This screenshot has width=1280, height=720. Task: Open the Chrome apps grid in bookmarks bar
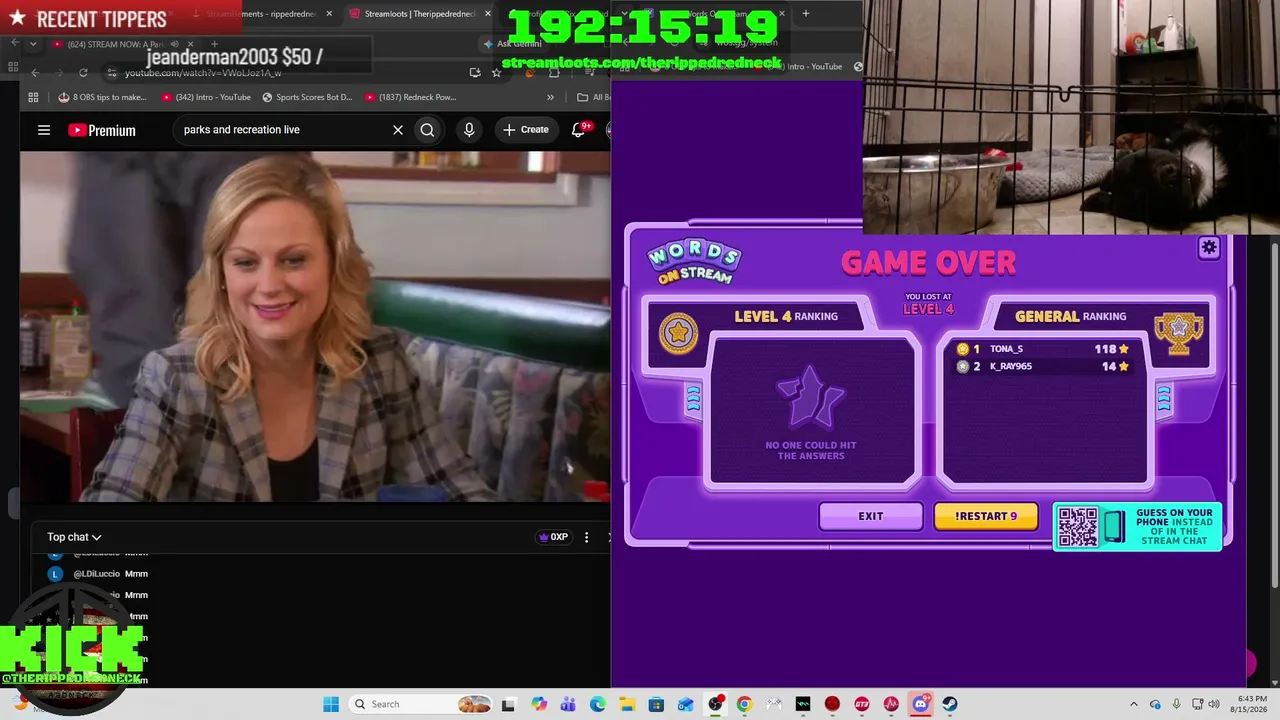[x=33, y=97]
